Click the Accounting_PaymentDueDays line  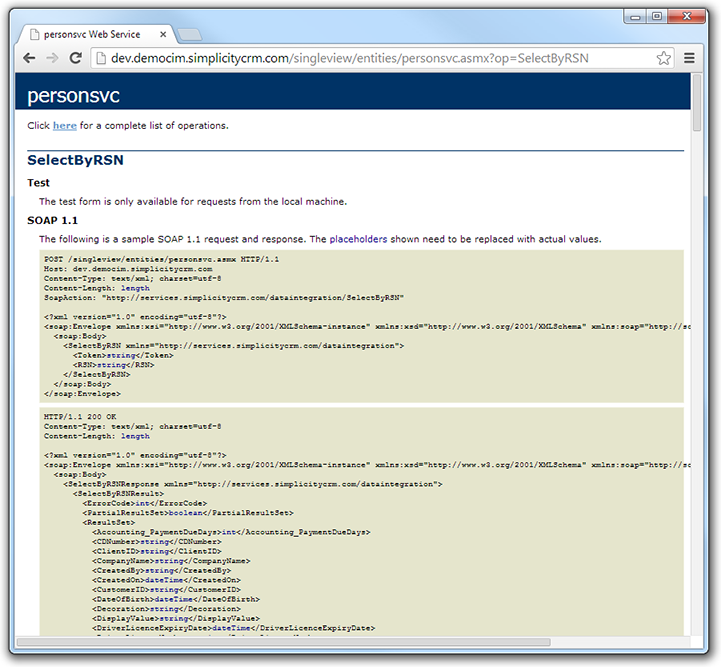click(x=231, y=532)
